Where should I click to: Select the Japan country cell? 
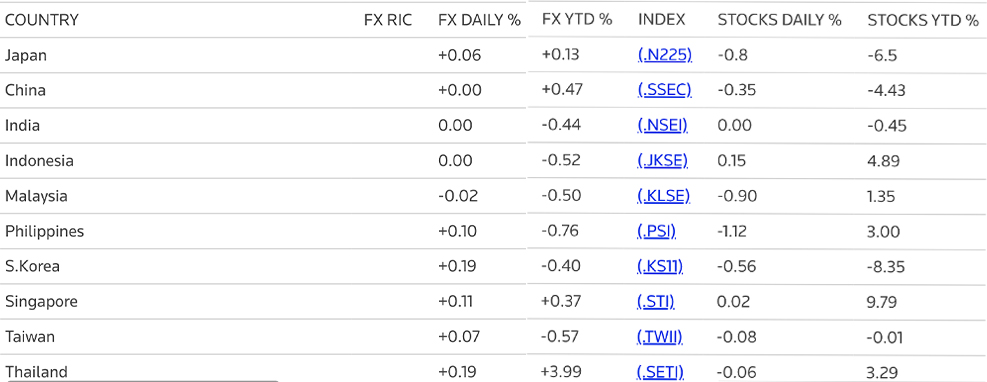(26, 55)
